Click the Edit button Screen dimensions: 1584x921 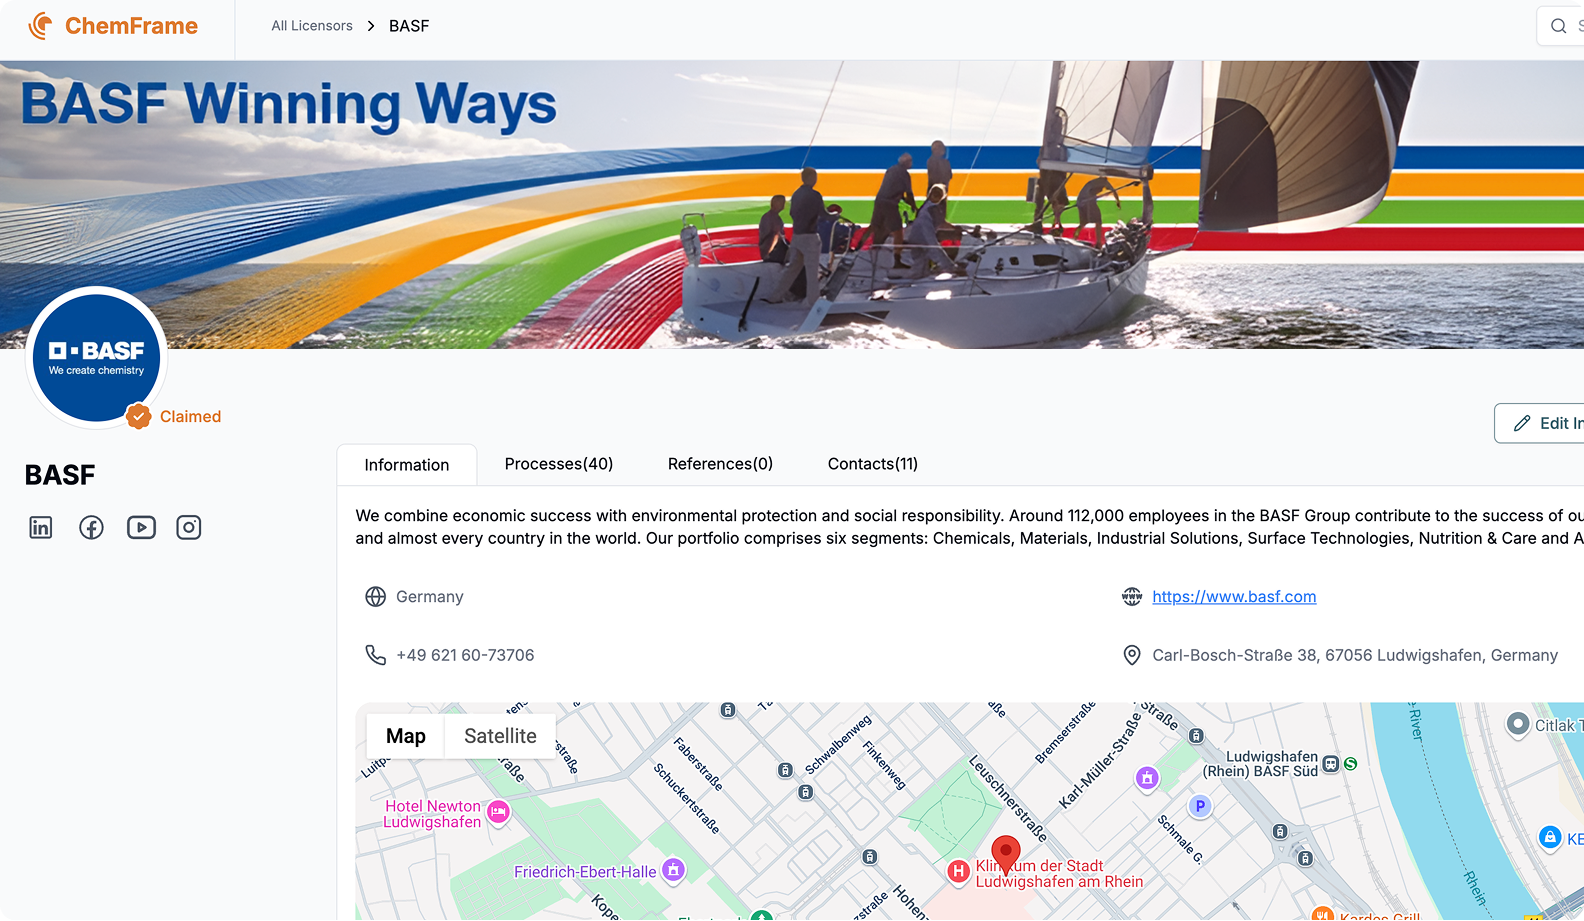[1540, 423]
